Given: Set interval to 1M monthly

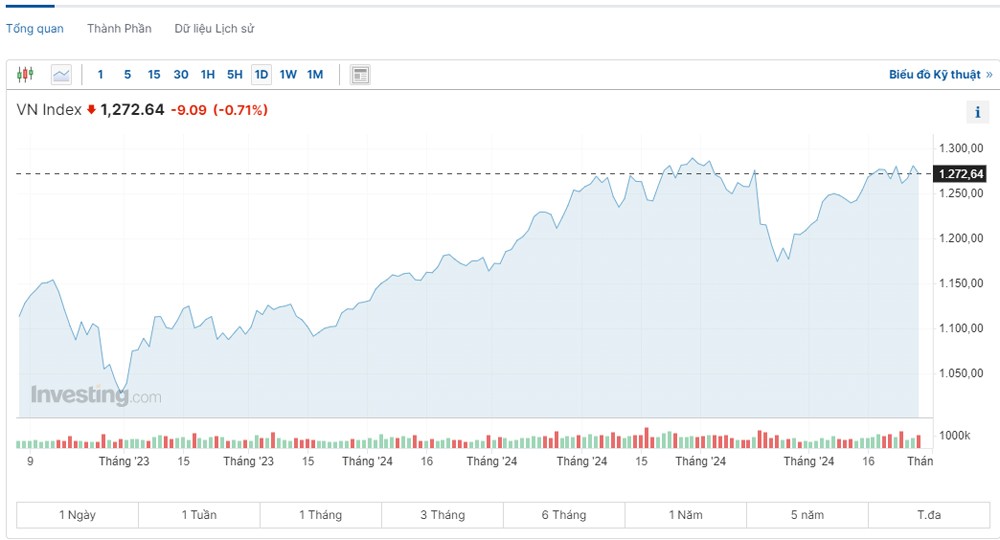Looking at the screenshot, I should [315, 74].
